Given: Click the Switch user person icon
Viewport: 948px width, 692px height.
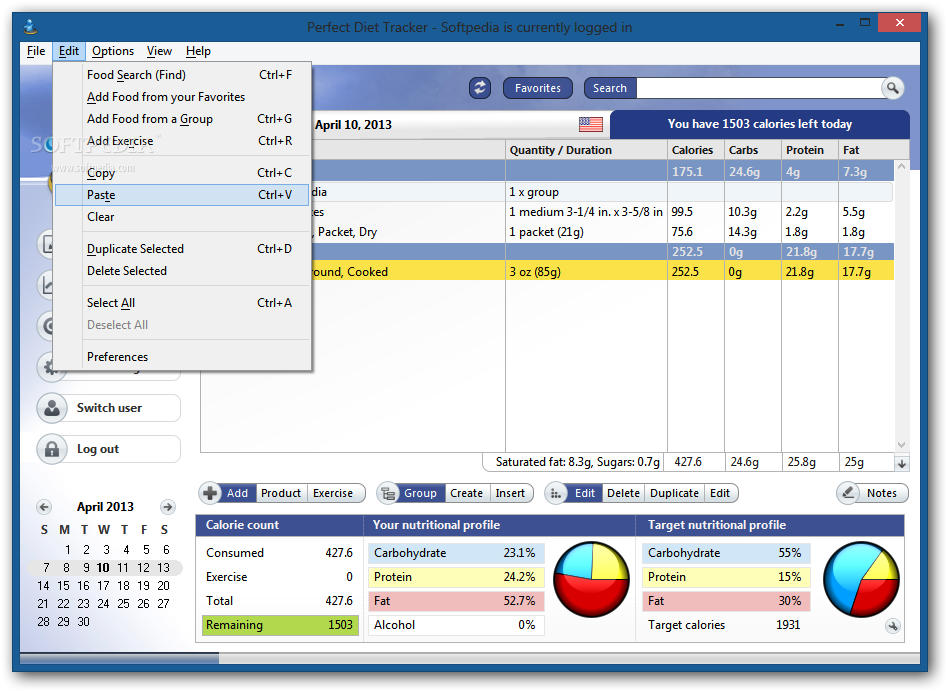Looking at the screenshot, I should 52,408.
